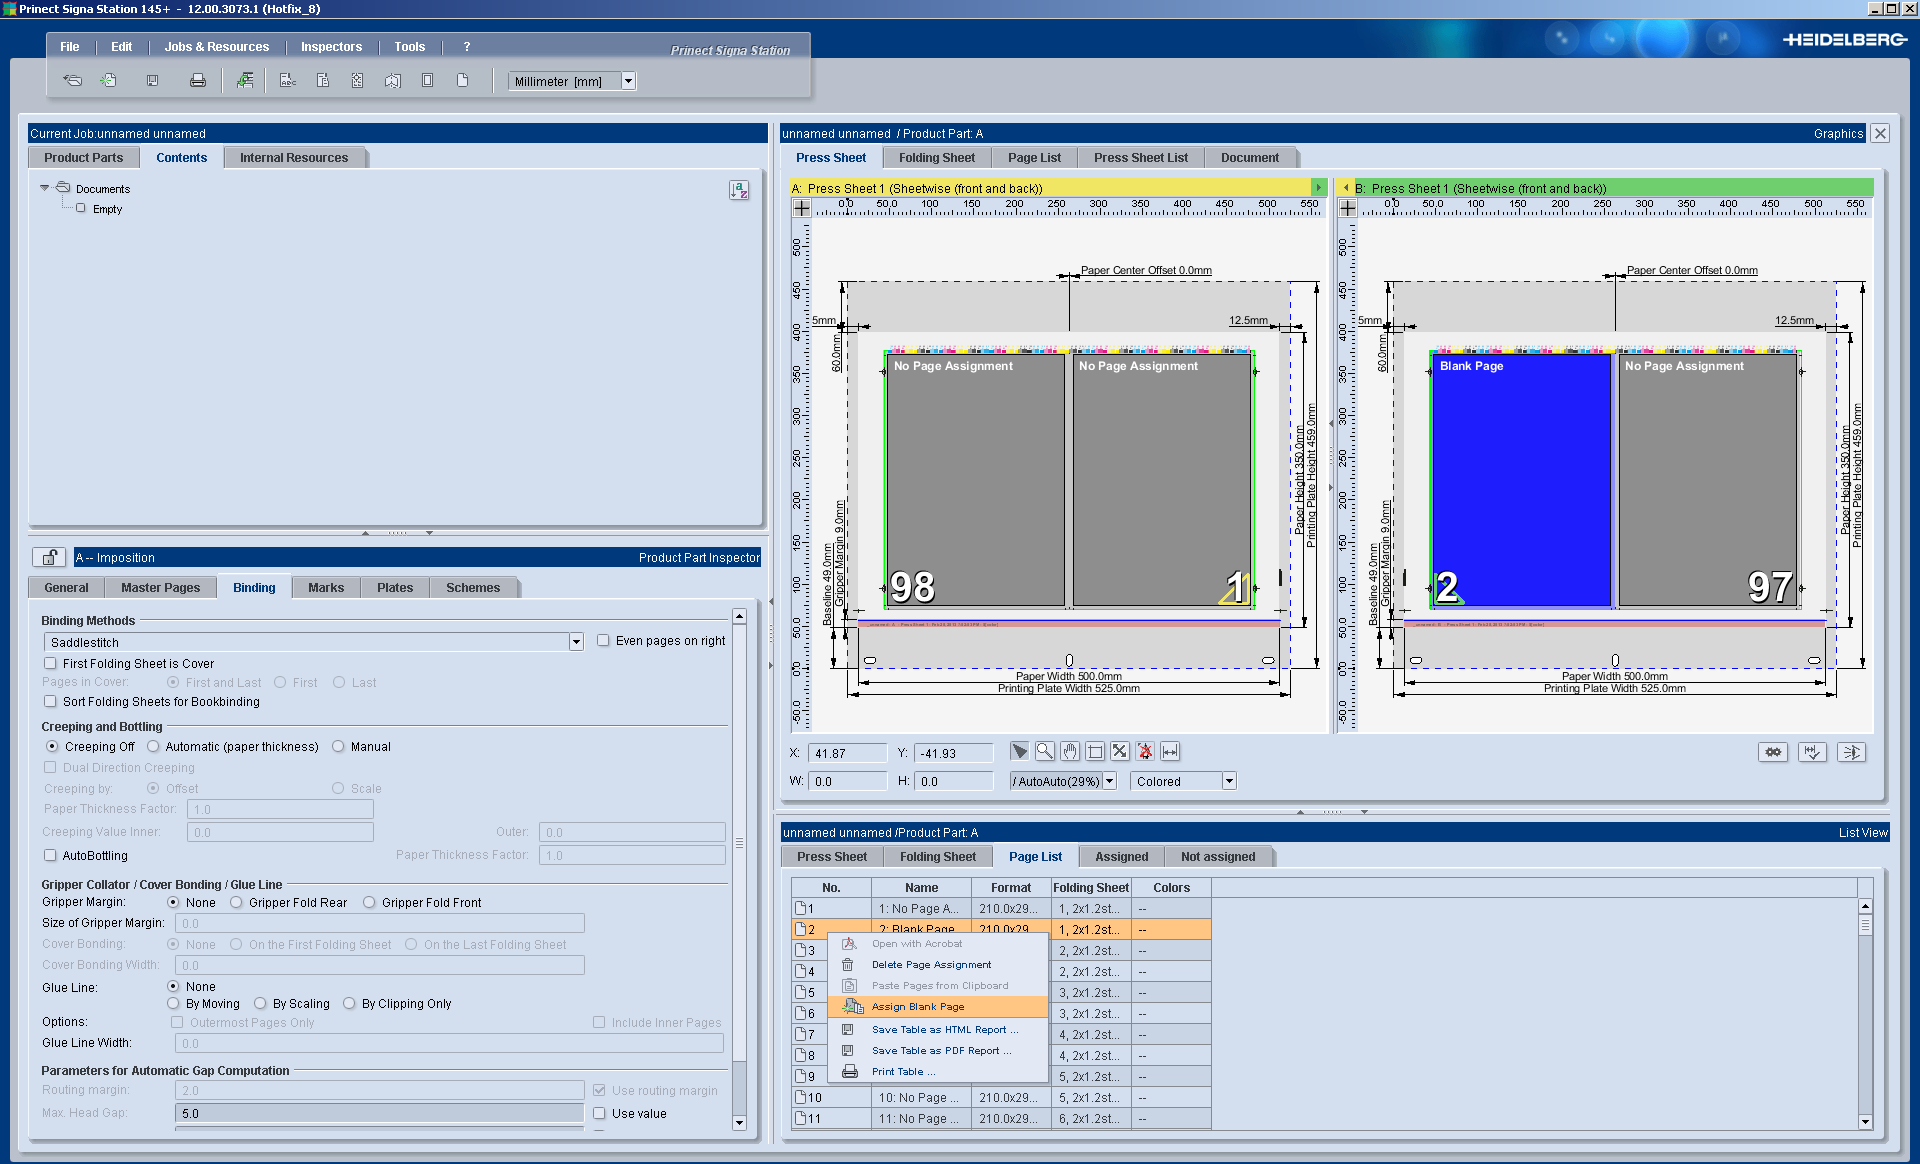This screenshot has height=1164, width=1920.
Task: Click the lock icon beside A -- Imposition
Action: tap(49, 557)
